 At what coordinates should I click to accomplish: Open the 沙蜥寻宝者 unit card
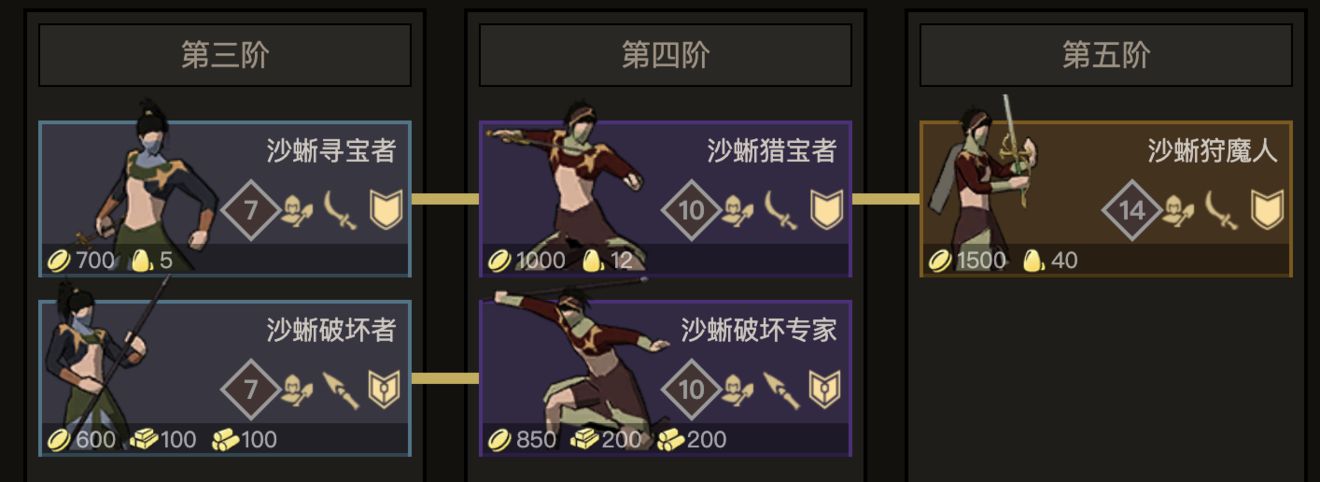pos(225,199)
